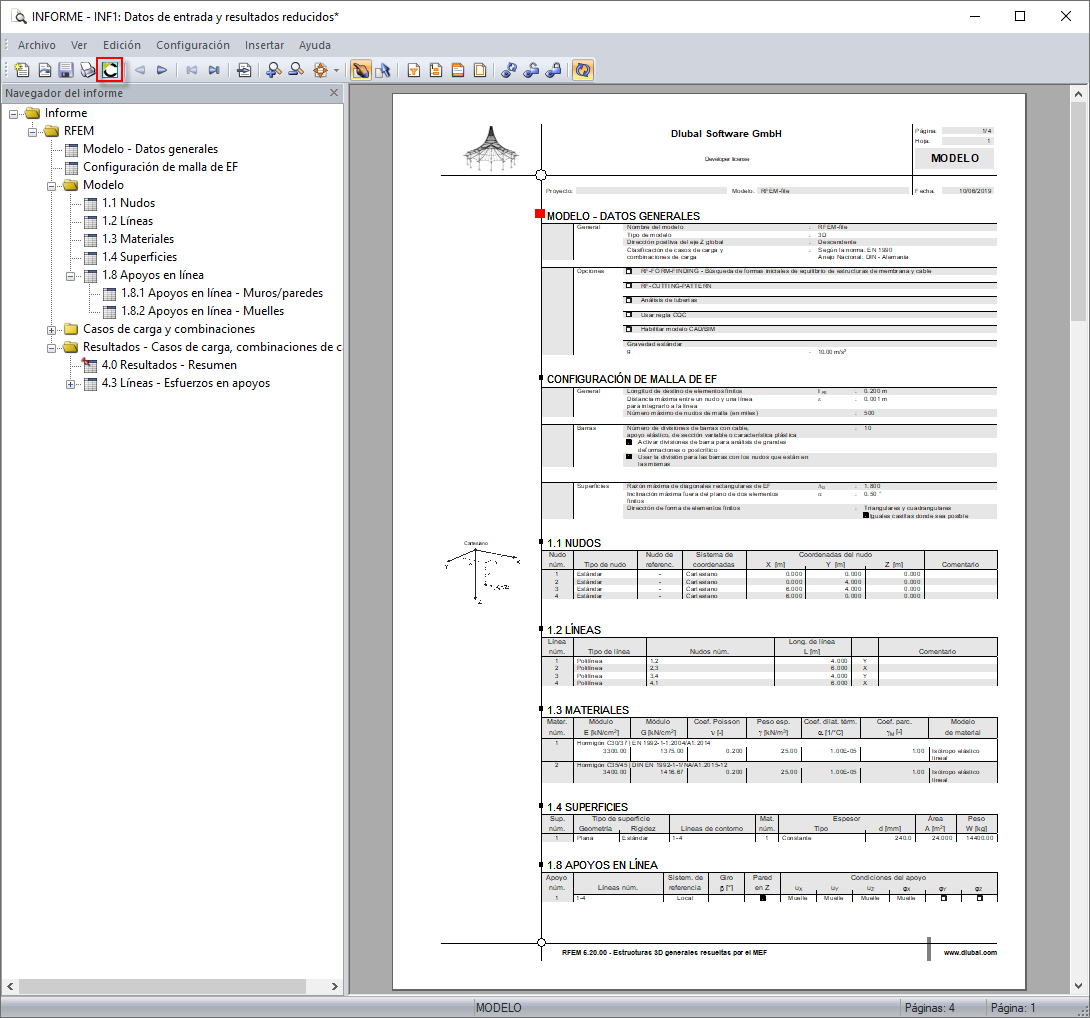Collapse the 1.8 Apoyos en línea node
The image size is (1090, 1018).
click(x=70, y=276)
